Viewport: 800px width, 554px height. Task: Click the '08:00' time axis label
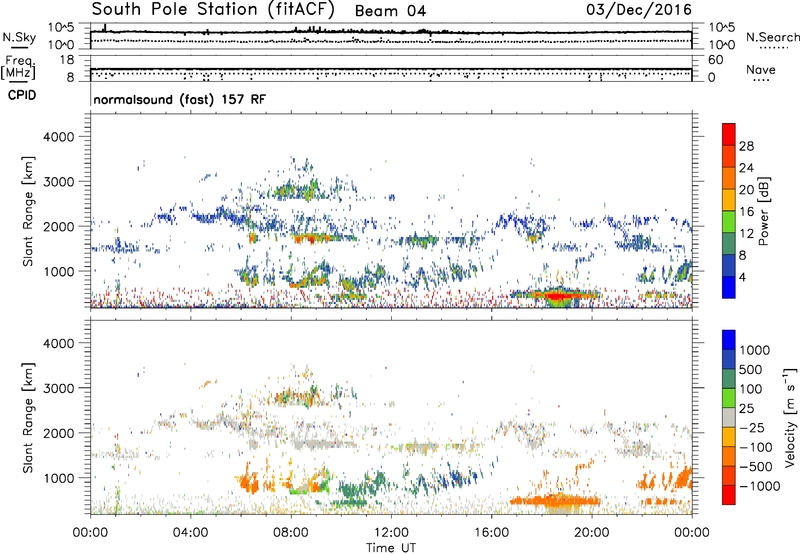[x=290, y=533]
